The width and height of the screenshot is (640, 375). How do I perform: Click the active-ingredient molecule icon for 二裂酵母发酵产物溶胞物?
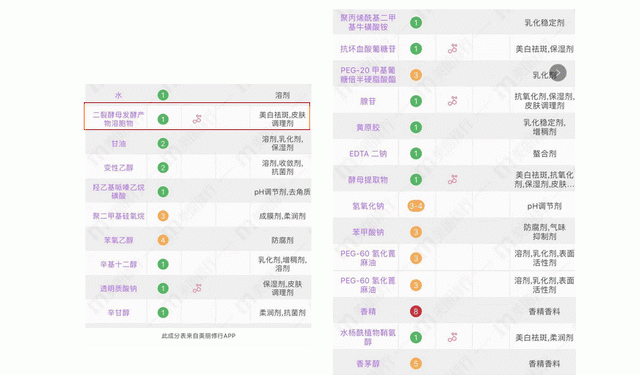coord(197,119)
